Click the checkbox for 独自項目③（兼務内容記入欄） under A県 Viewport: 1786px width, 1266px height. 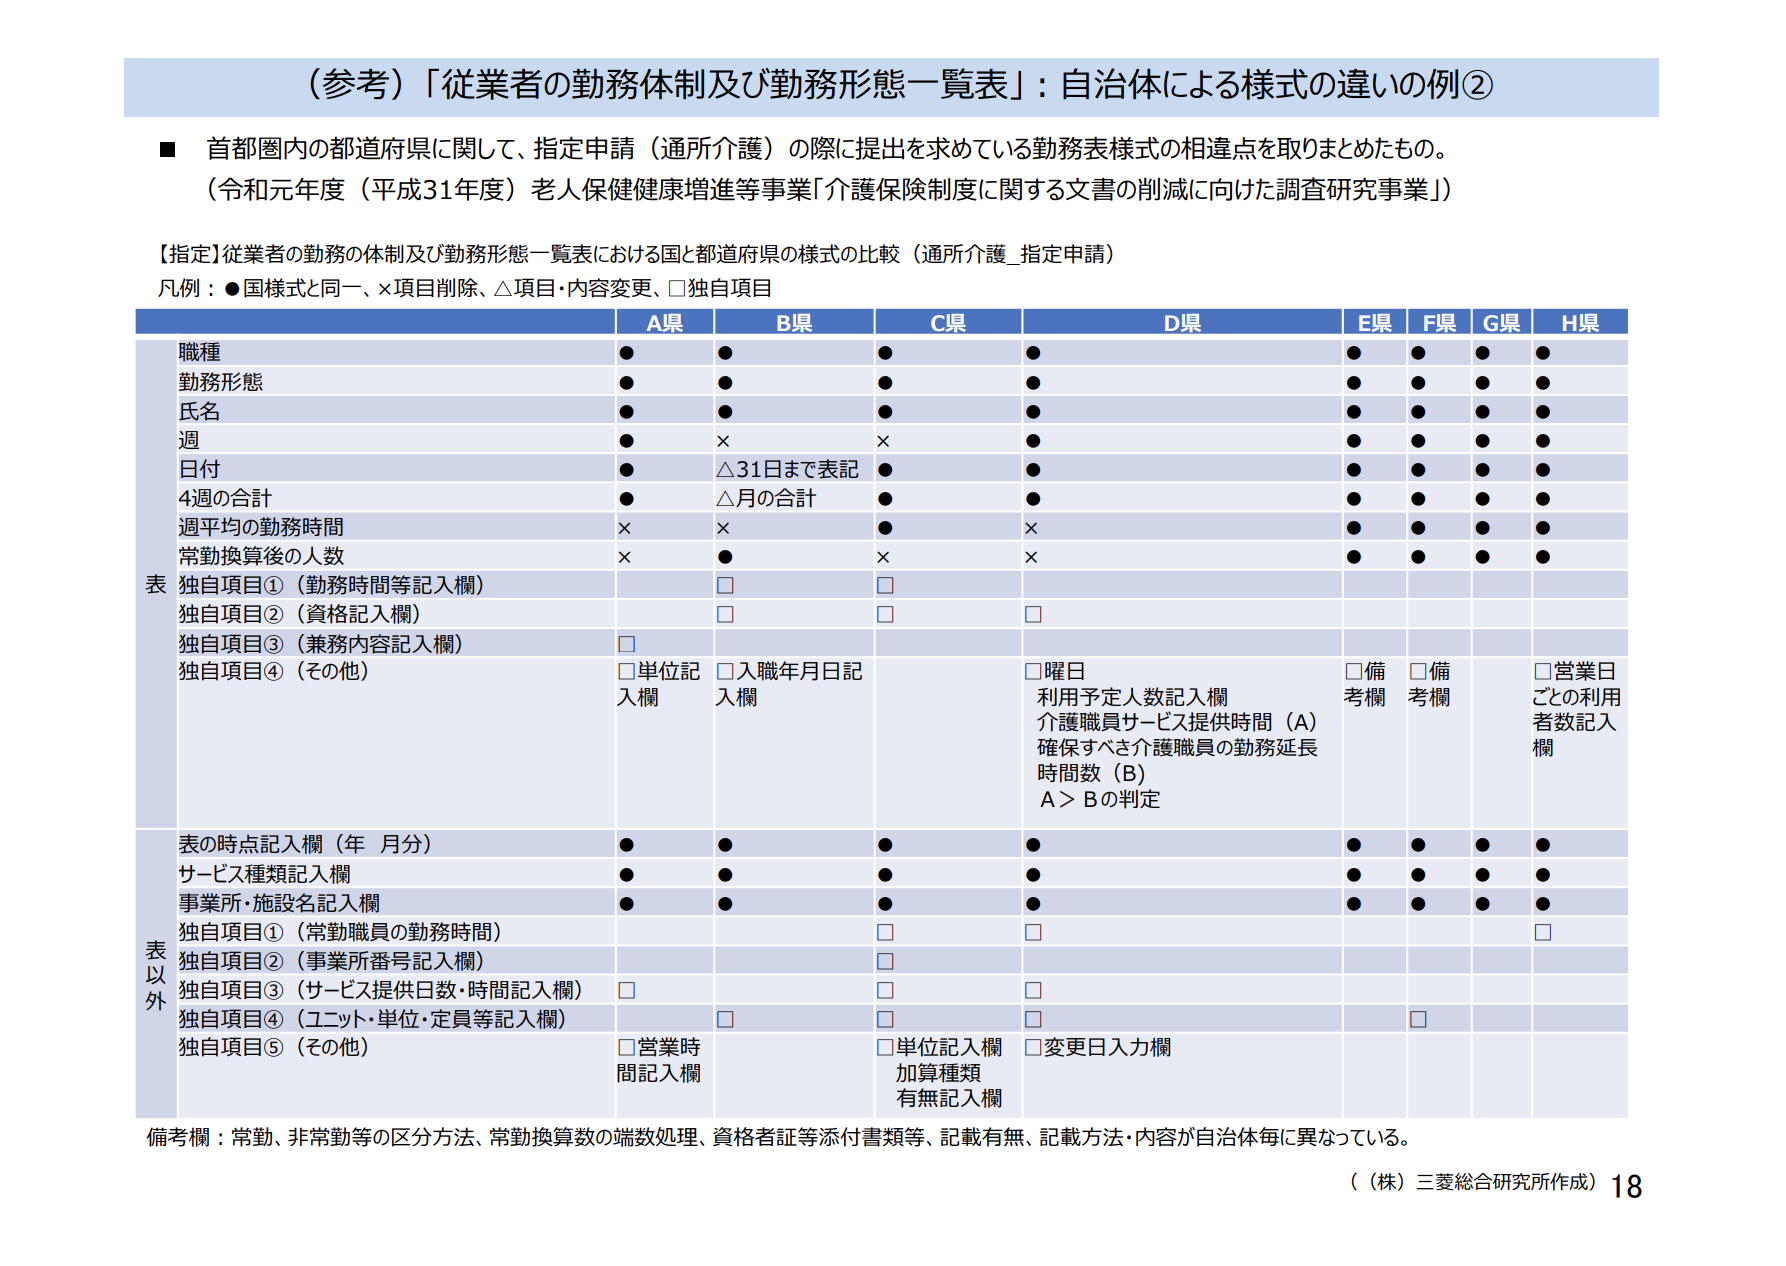[x=627, y=644]
